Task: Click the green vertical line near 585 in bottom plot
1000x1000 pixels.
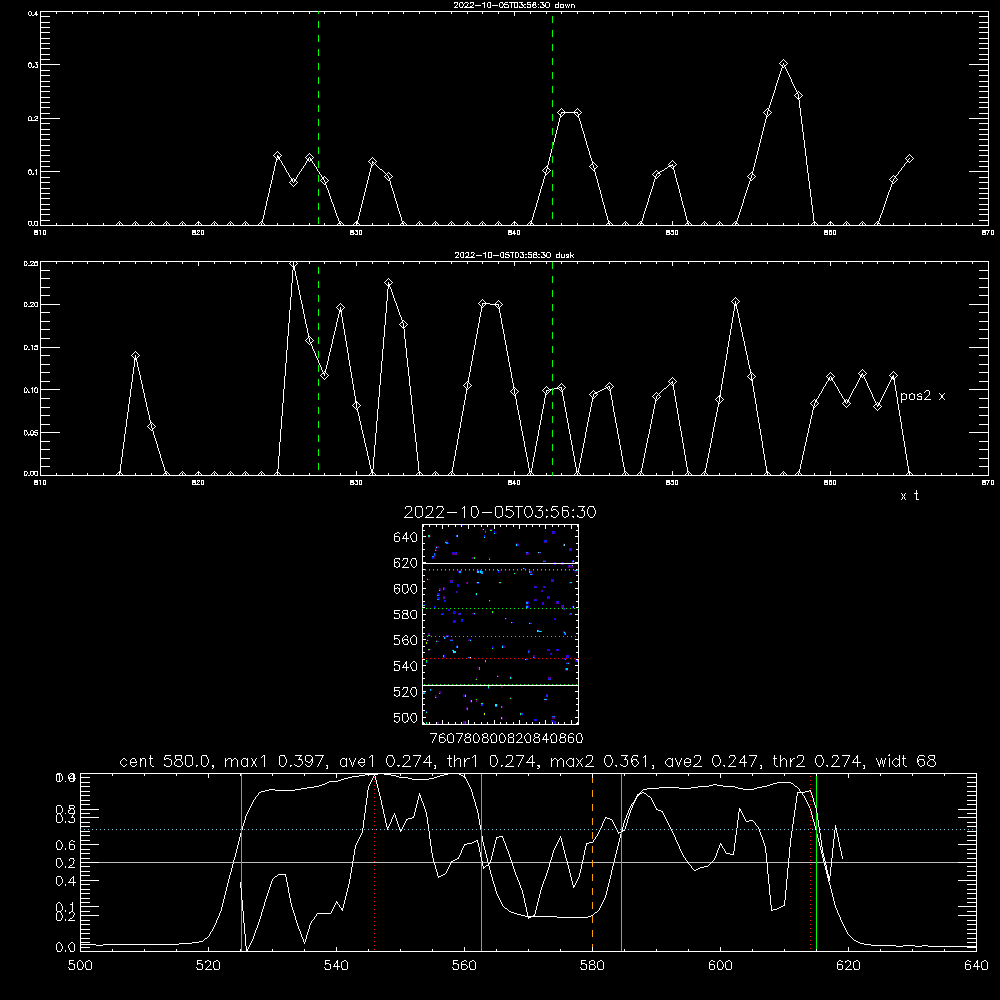Action: [x=621, y=862]
